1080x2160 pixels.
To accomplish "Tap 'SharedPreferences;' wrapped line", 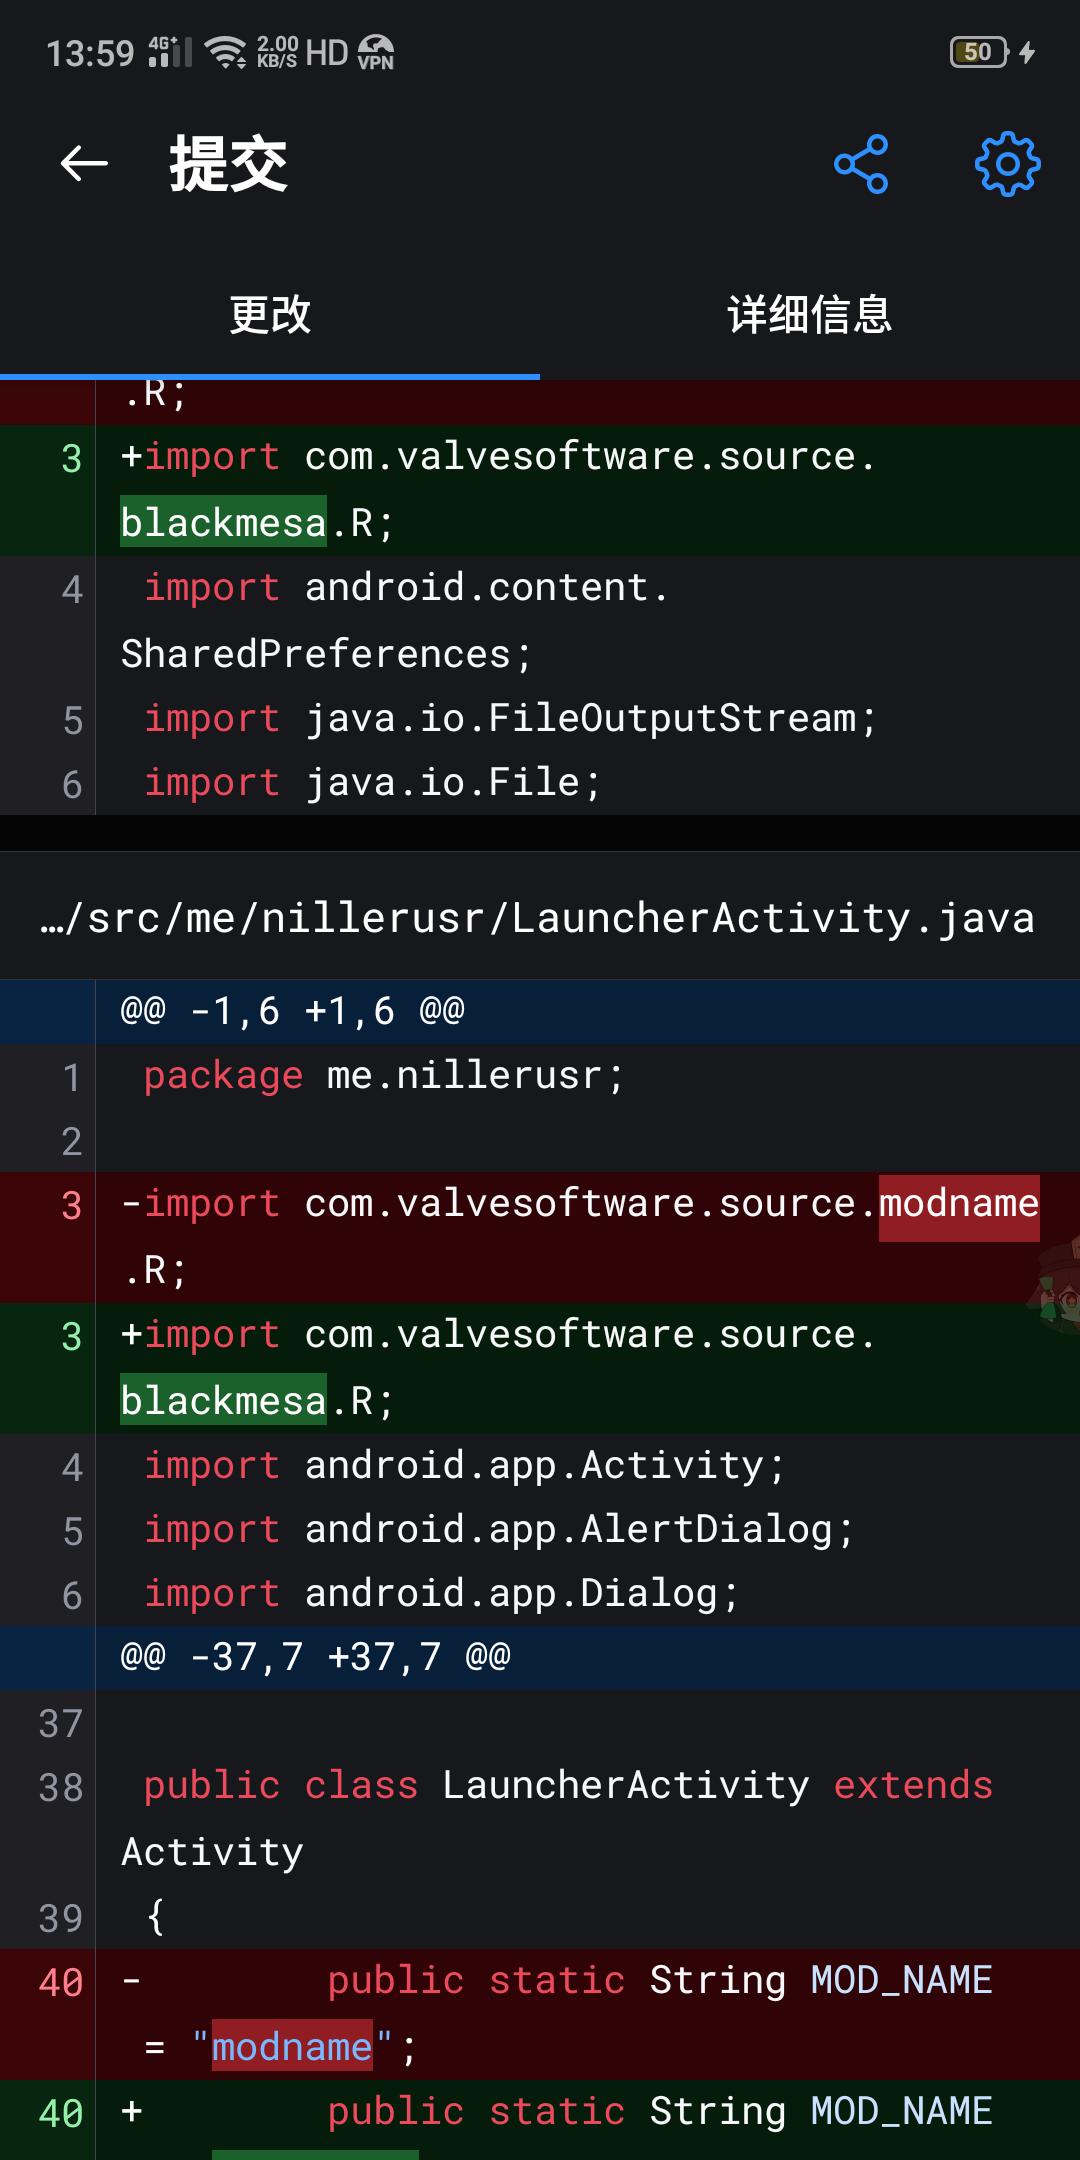I will tap(327, 654).
